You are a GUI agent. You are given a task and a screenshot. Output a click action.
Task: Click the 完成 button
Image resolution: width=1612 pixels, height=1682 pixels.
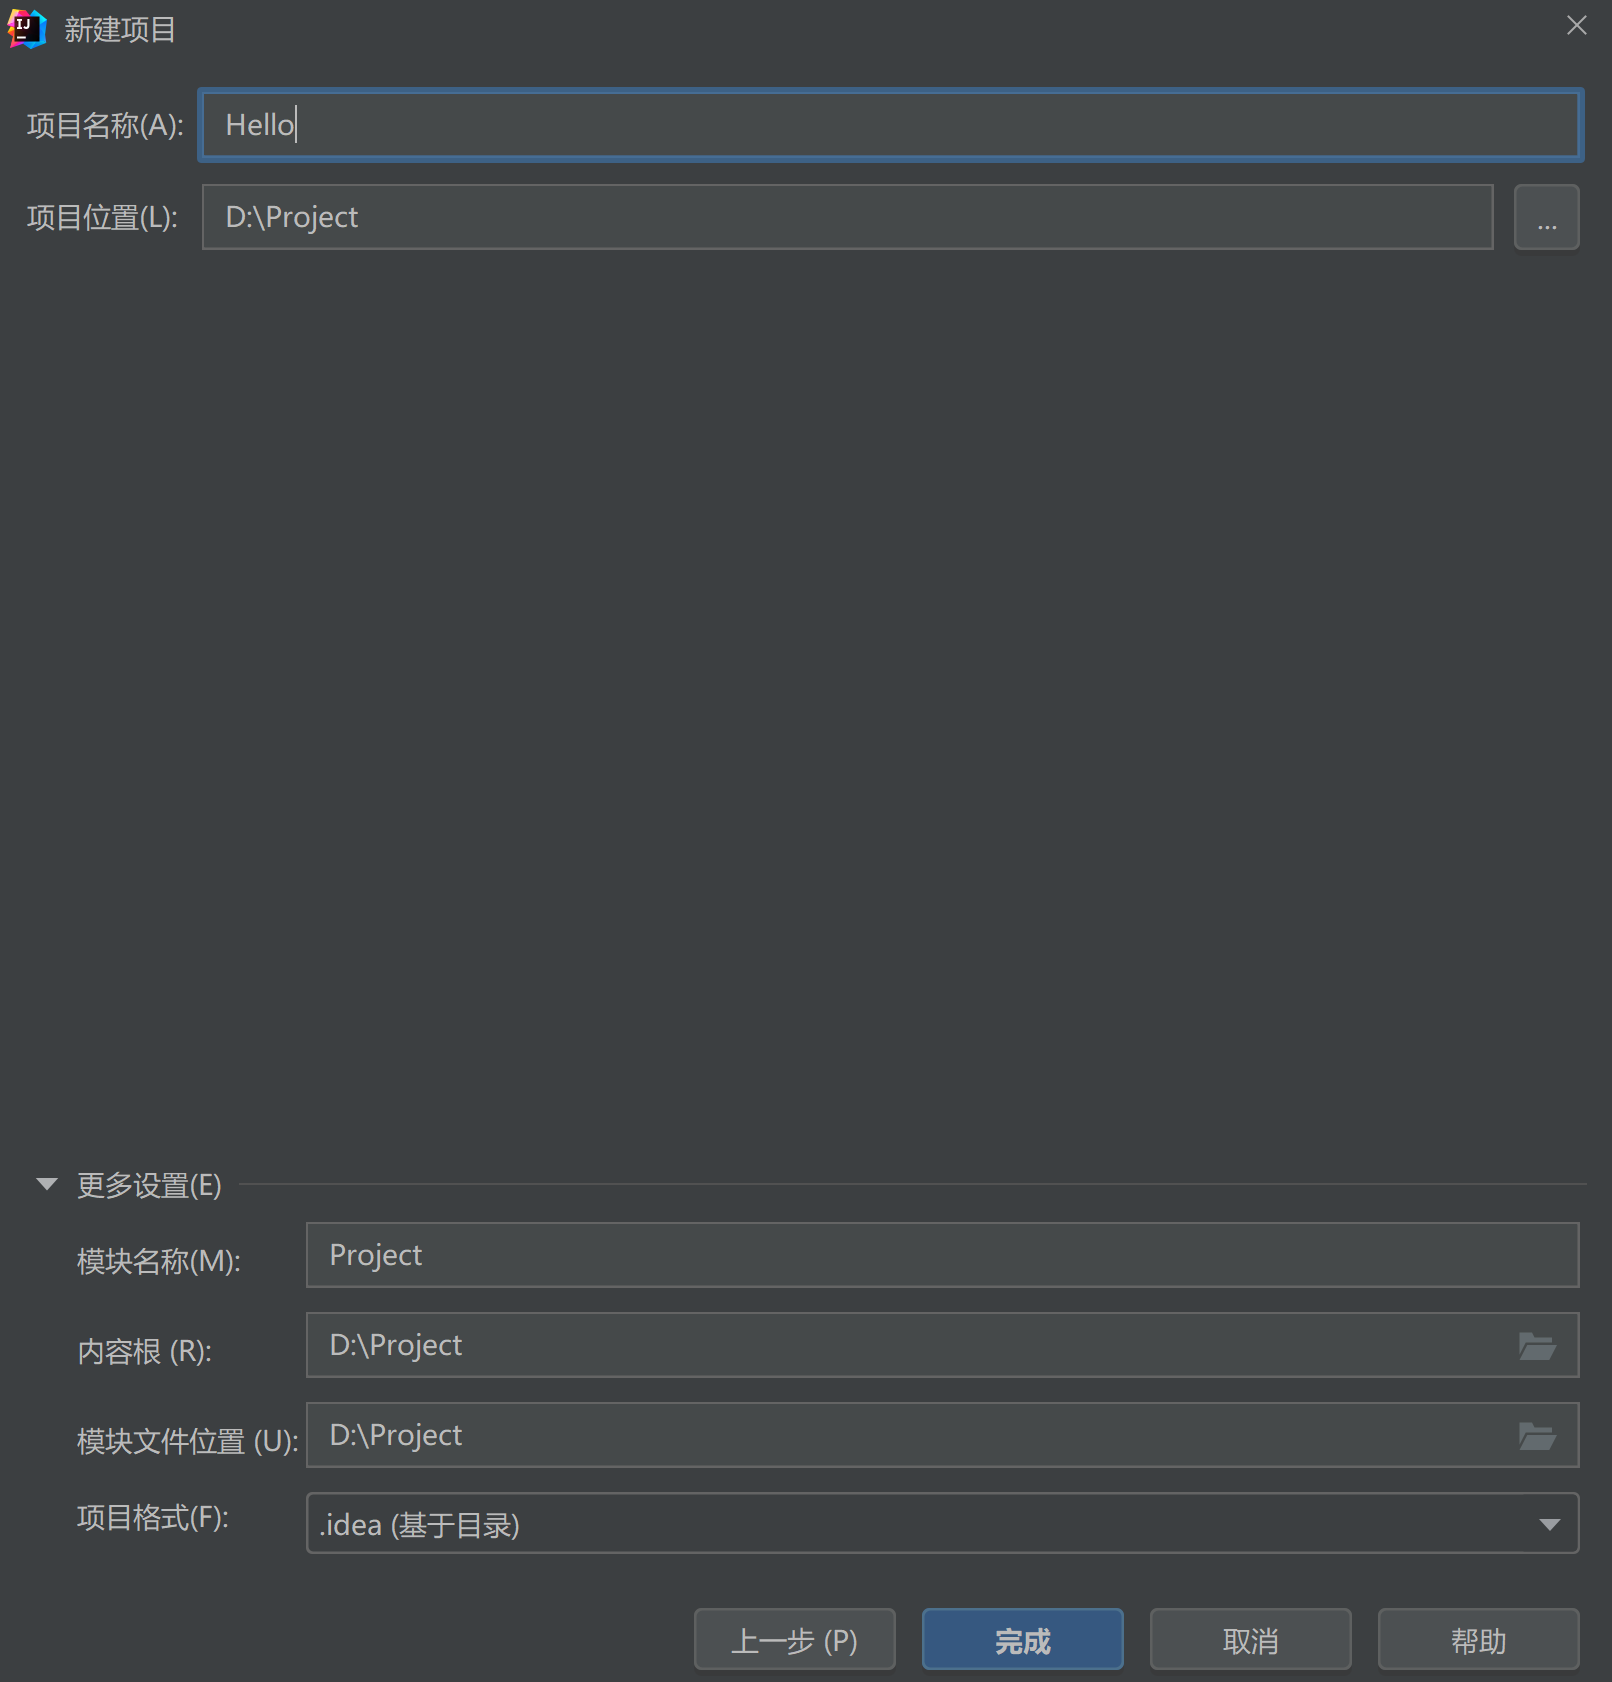point(1022,1639)
